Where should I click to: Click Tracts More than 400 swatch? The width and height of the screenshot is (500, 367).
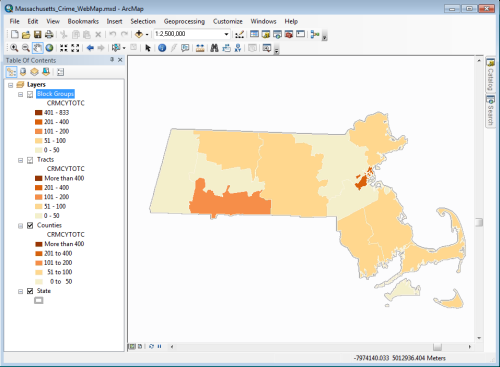pyautogui.click(x=39, y=178)
